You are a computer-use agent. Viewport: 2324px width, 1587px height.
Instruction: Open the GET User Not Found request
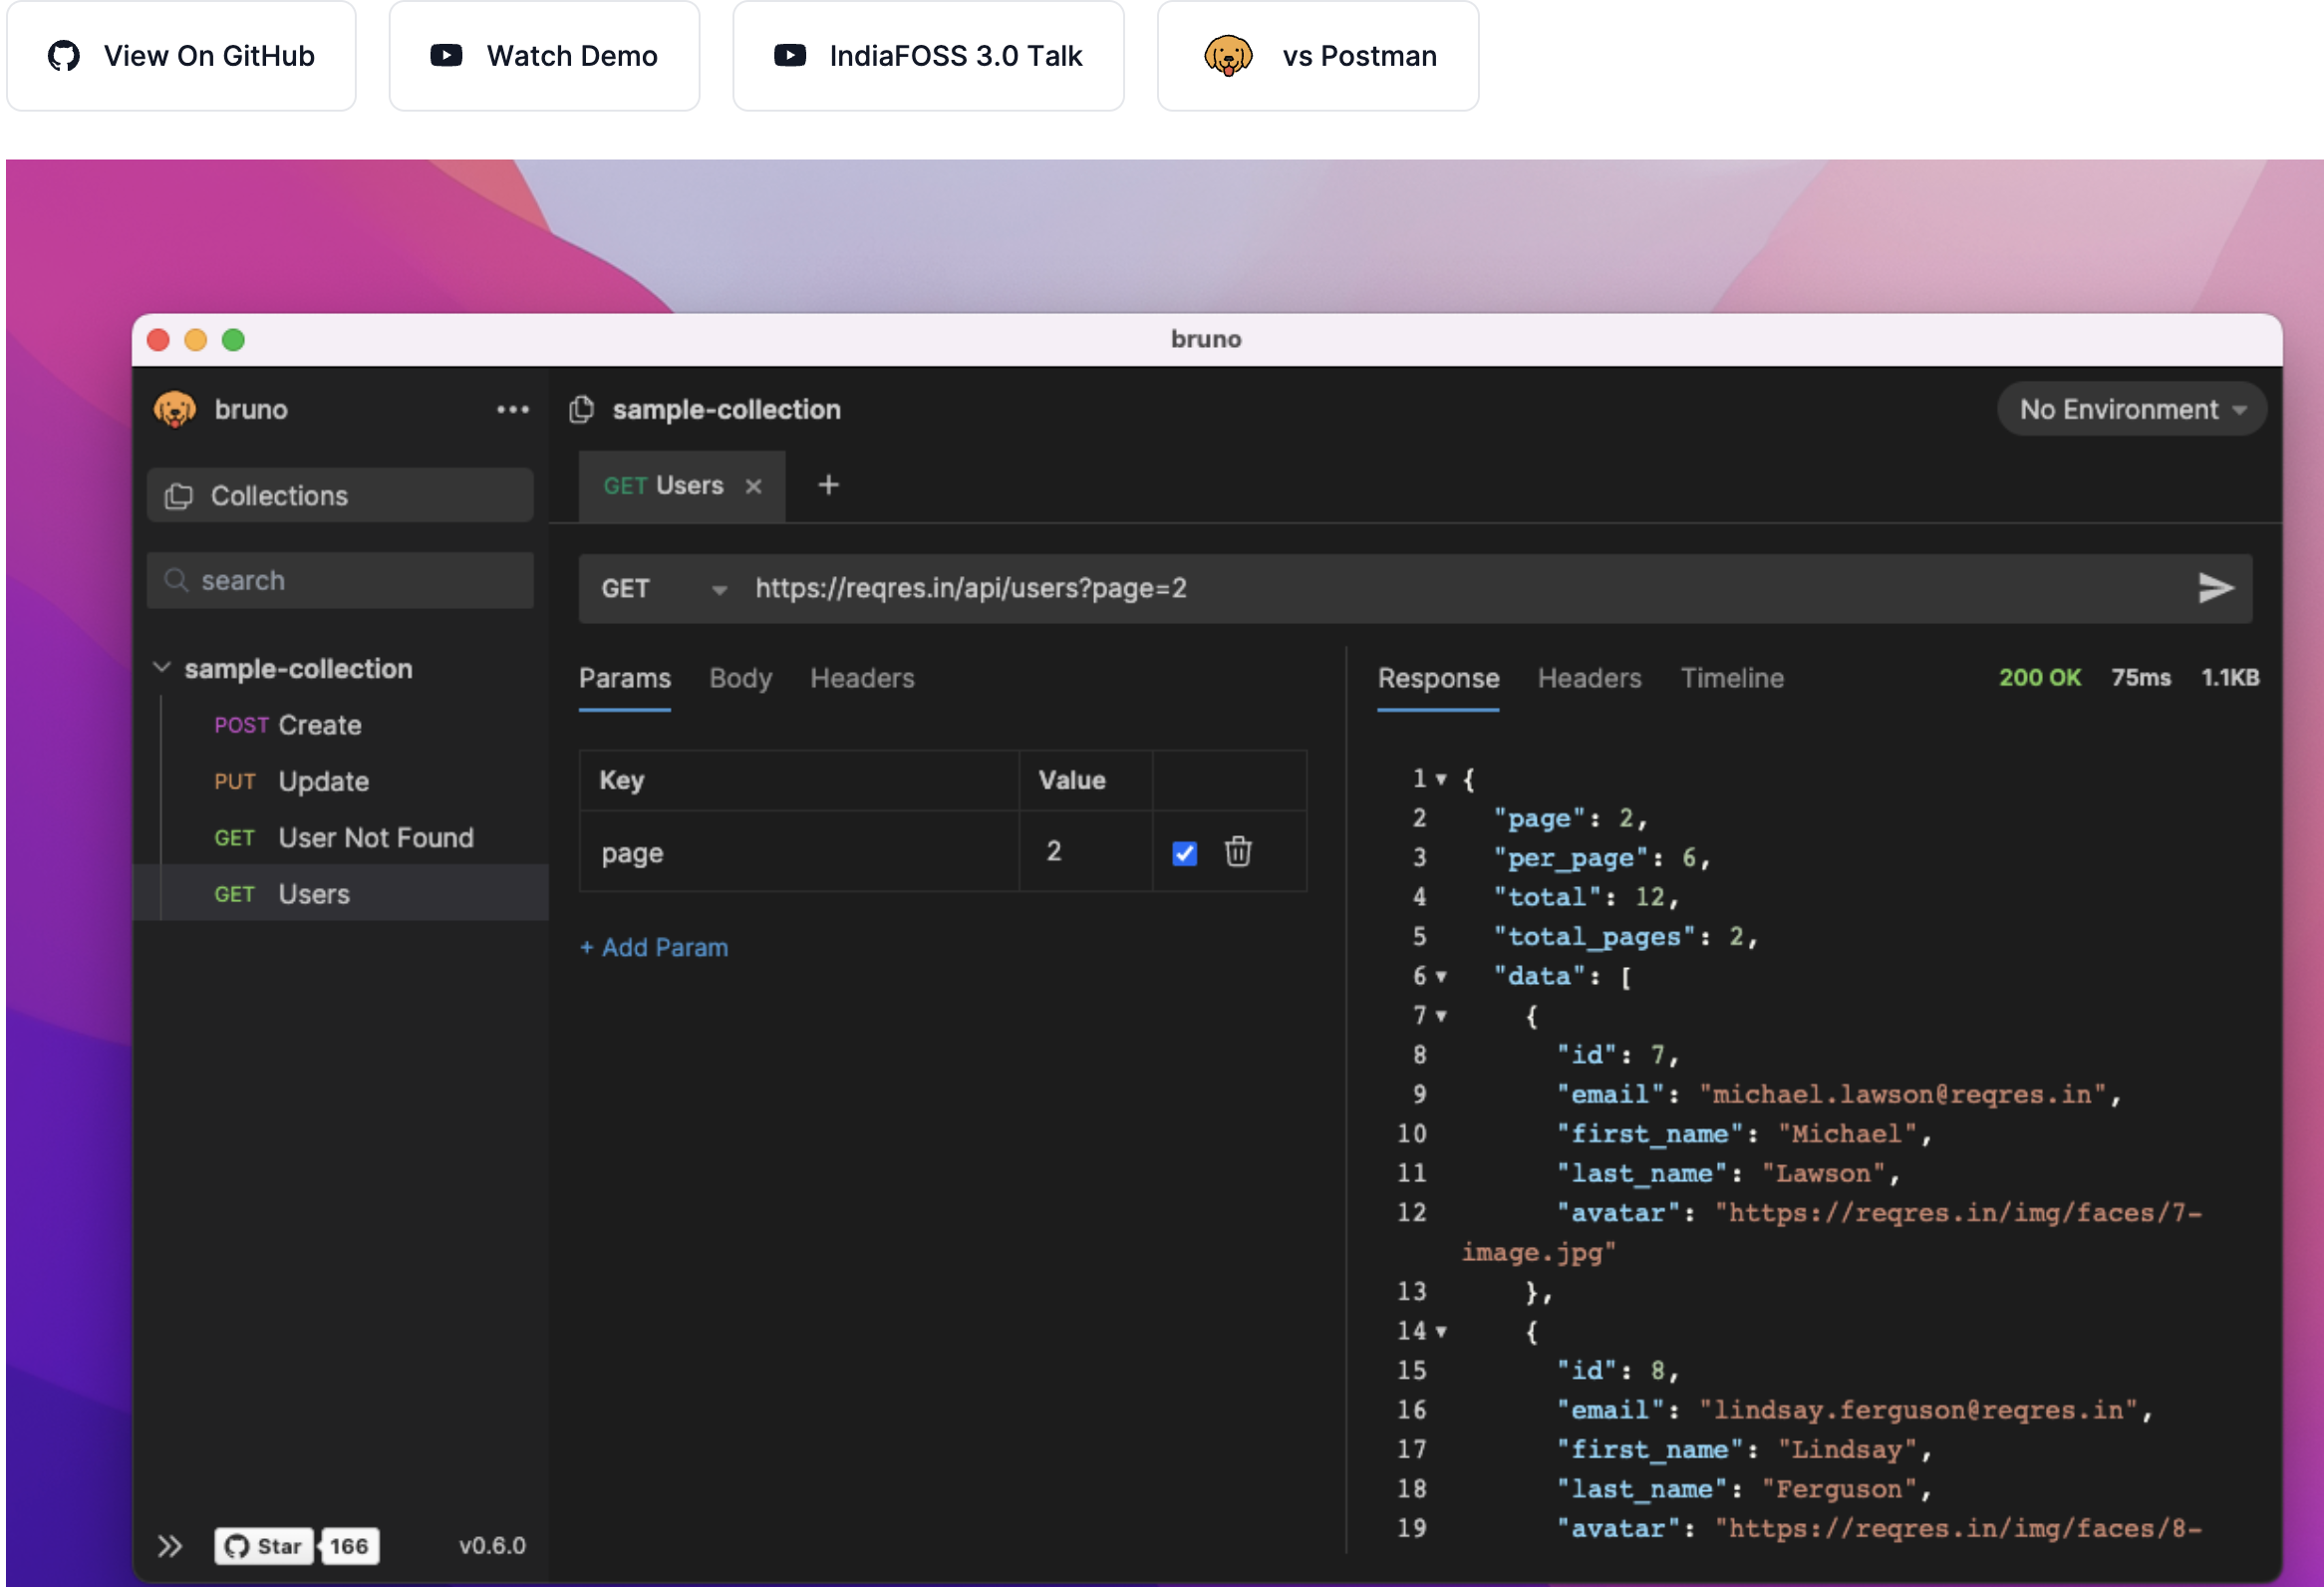pos(340,837)
